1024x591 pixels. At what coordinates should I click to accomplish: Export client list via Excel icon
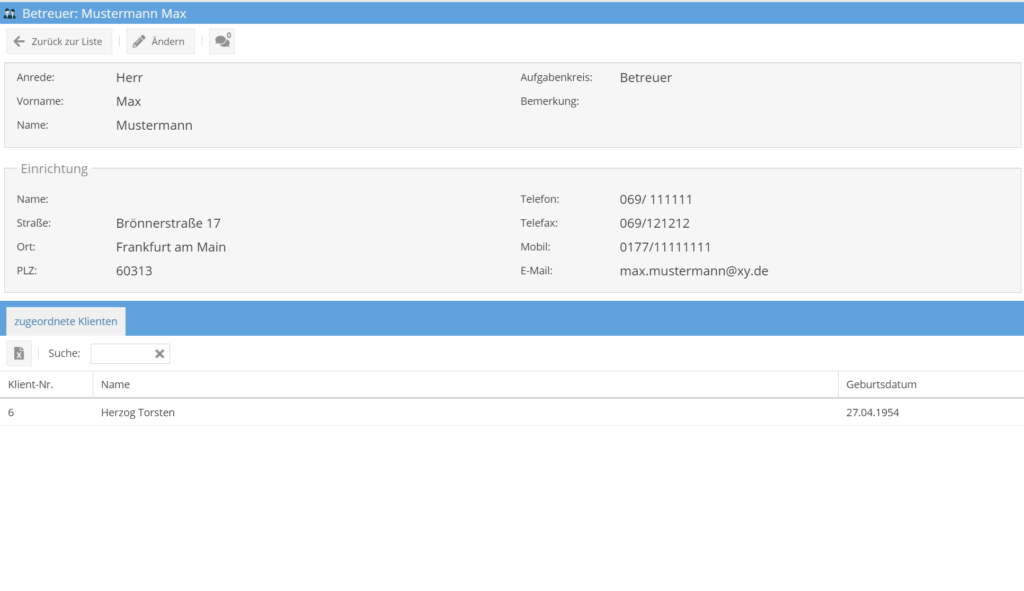click(x=19, y=353)
